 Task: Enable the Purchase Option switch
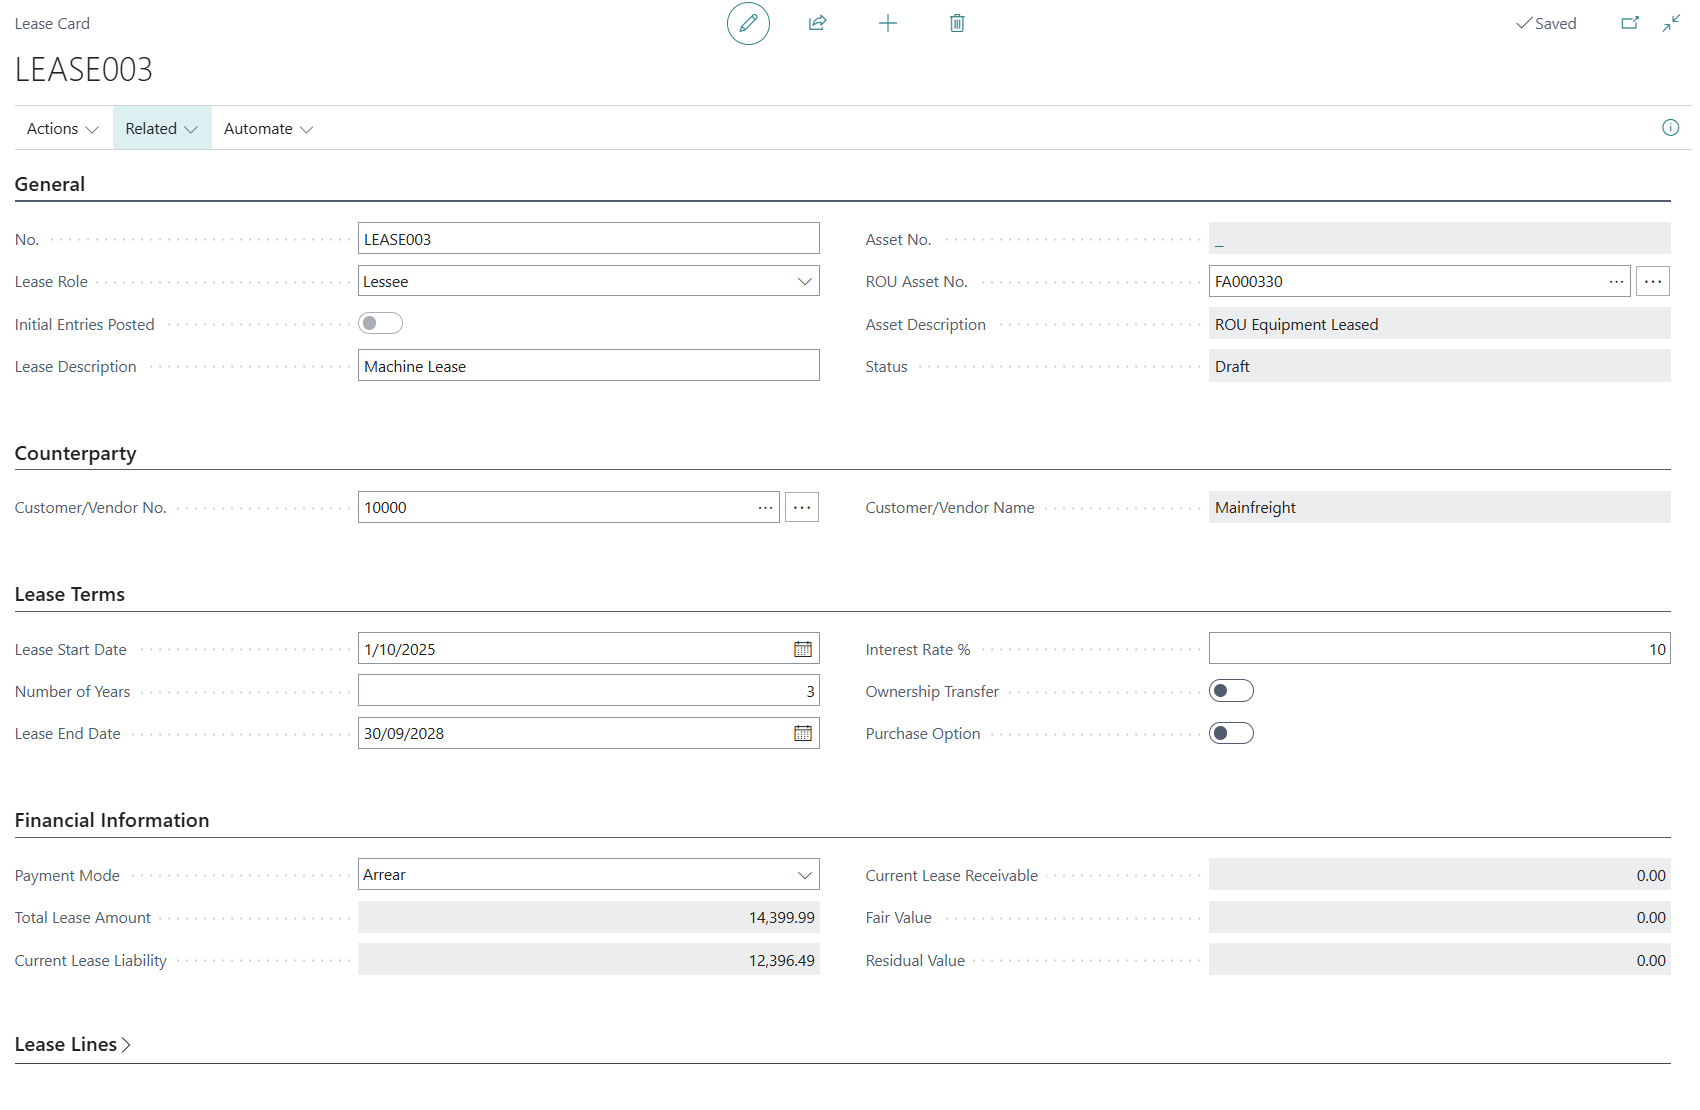click(1230, 733)
